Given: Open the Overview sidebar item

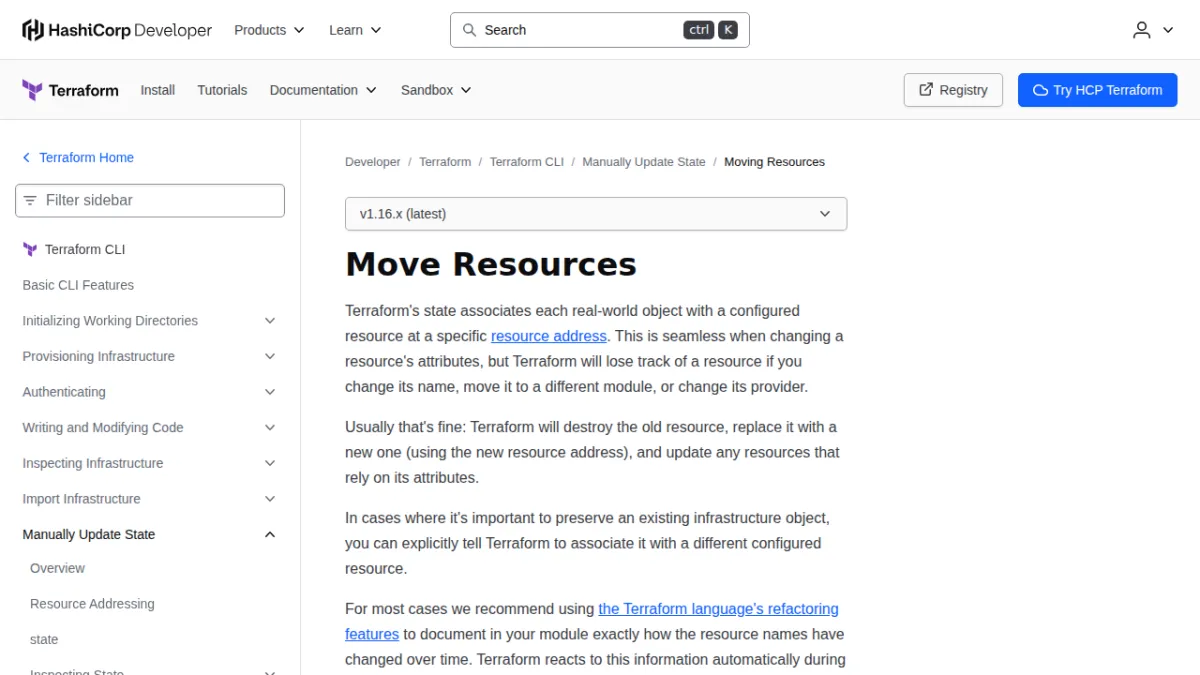Looking at the screenshot, I should click(x=57, y=568).
